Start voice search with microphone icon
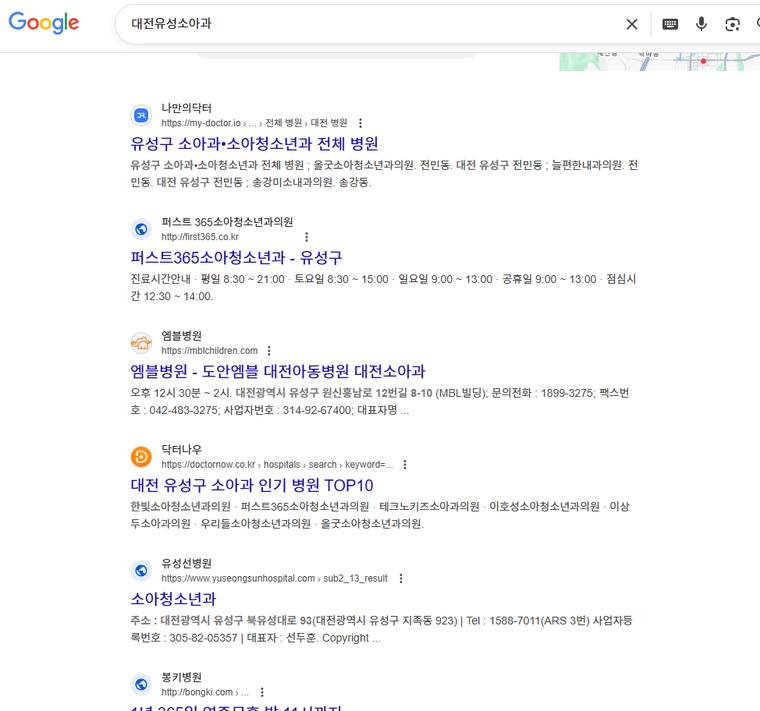760x711 pixels. coord(701,24)
